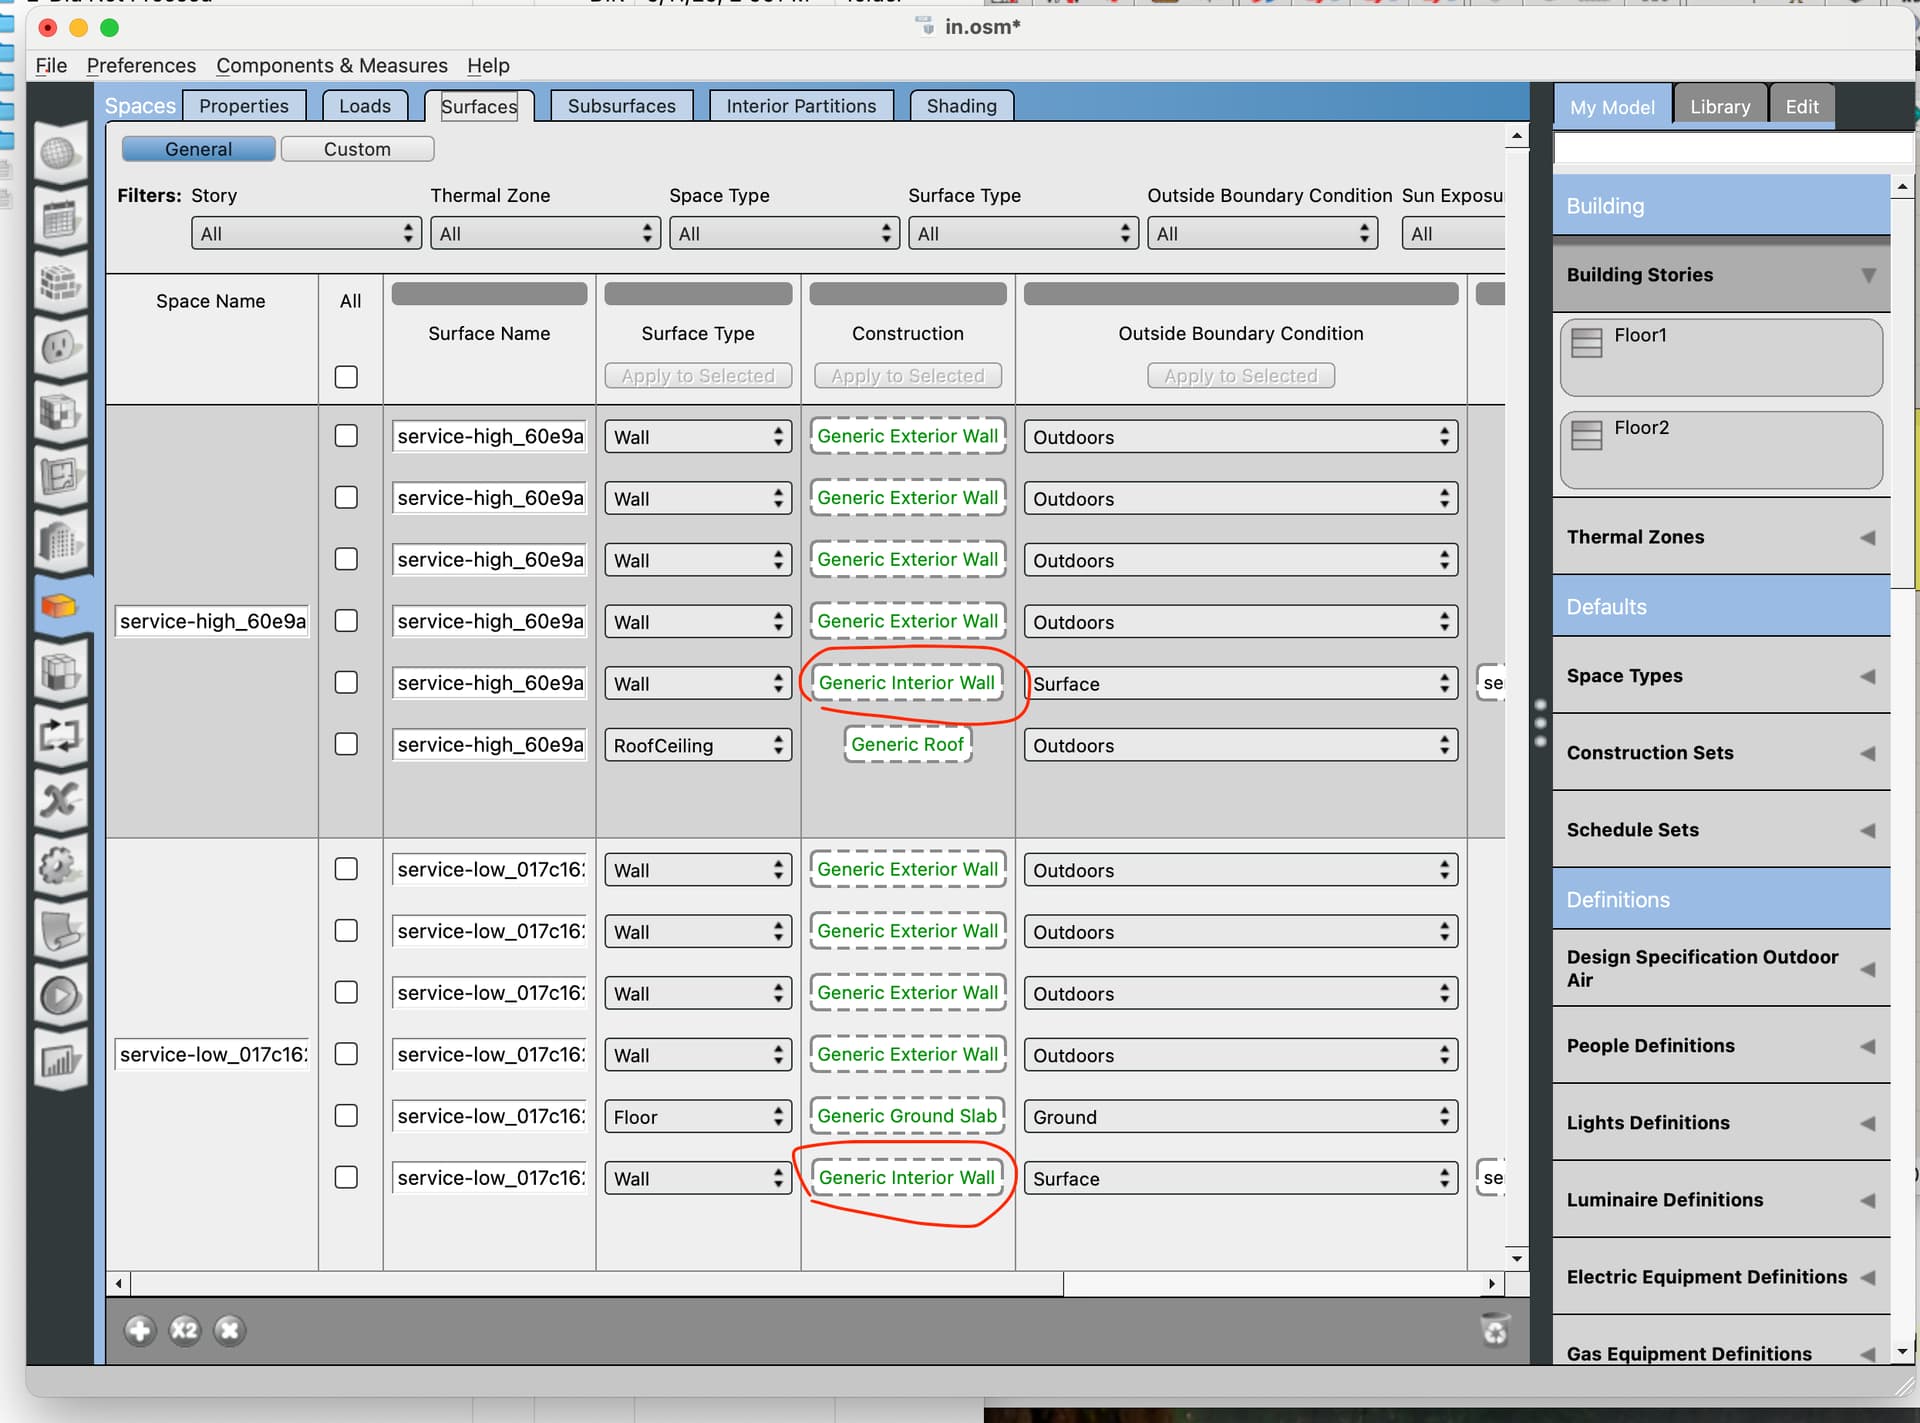Click the add new object plus button

(x=140, y=1330)
